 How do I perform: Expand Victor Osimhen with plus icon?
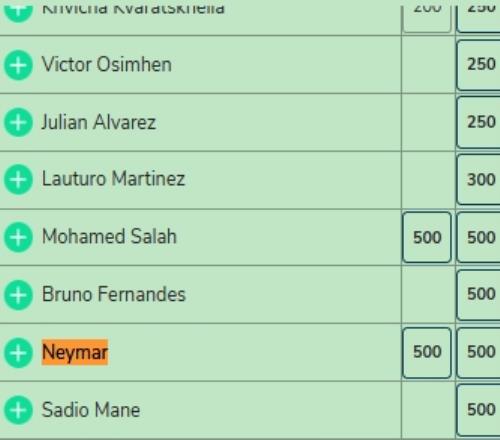click(18, 65)
